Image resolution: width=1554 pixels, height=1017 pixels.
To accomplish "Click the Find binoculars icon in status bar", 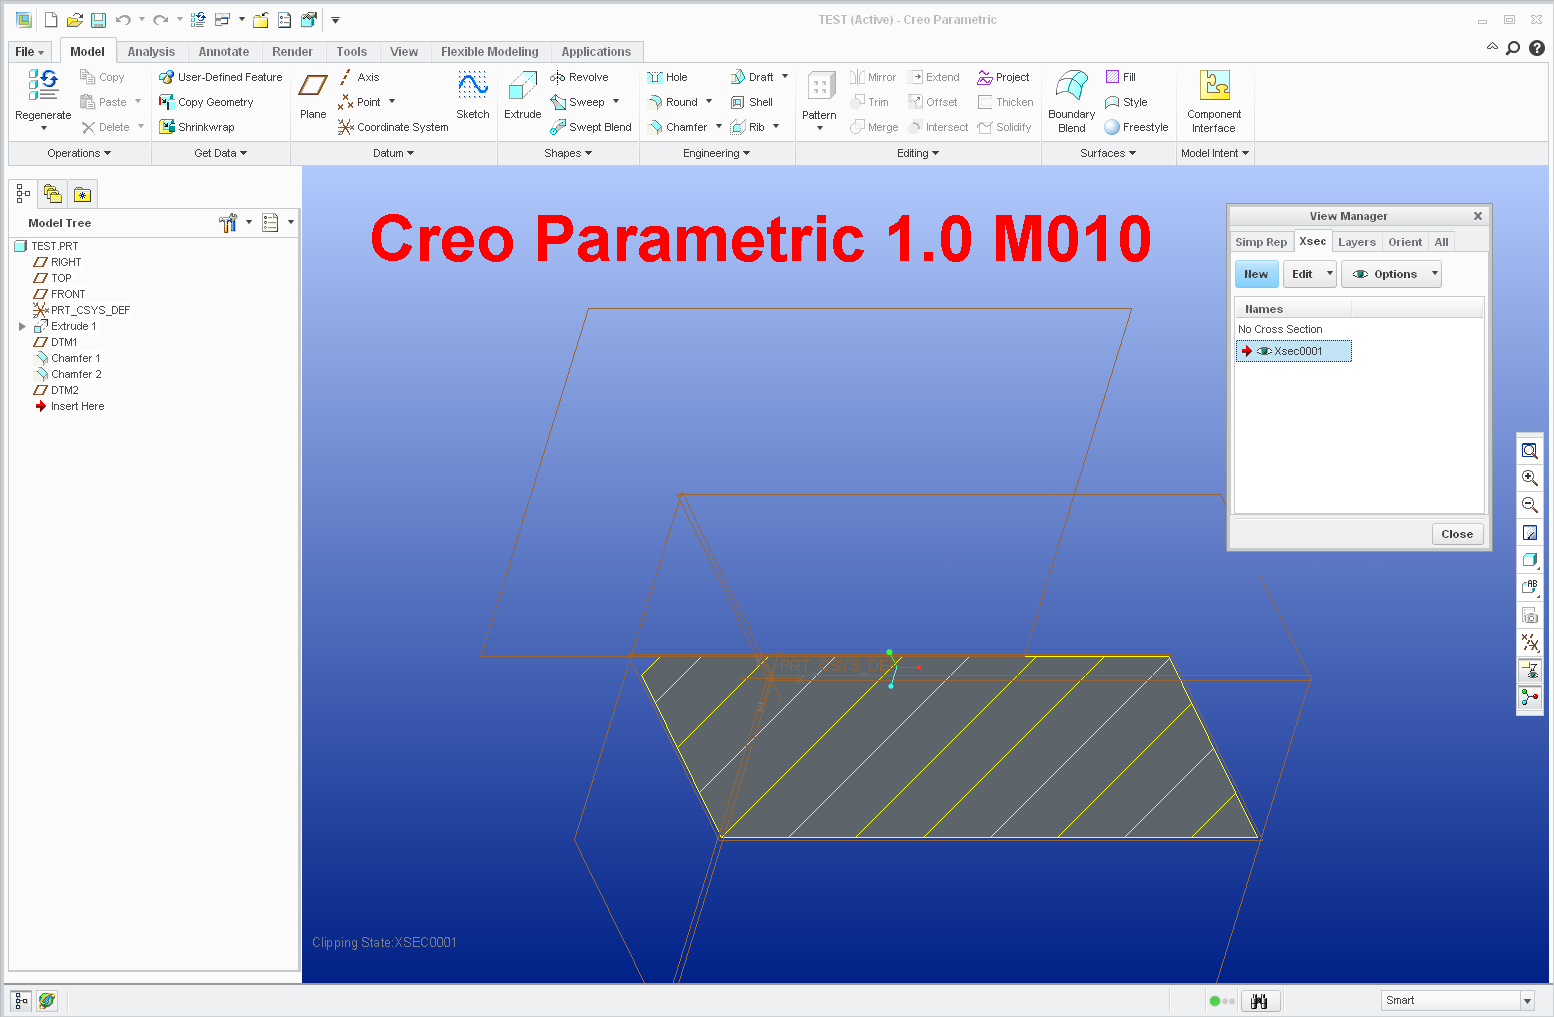I will tap(1260, 1001).
